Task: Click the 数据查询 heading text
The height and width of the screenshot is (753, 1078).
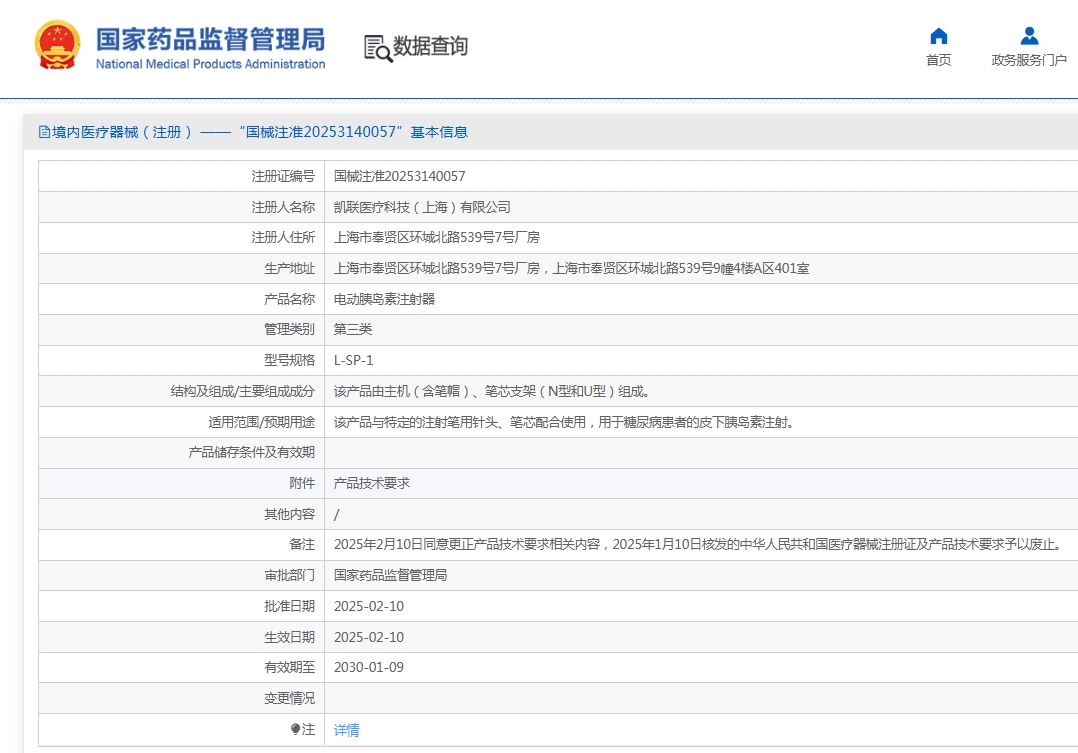Action: 430,46
